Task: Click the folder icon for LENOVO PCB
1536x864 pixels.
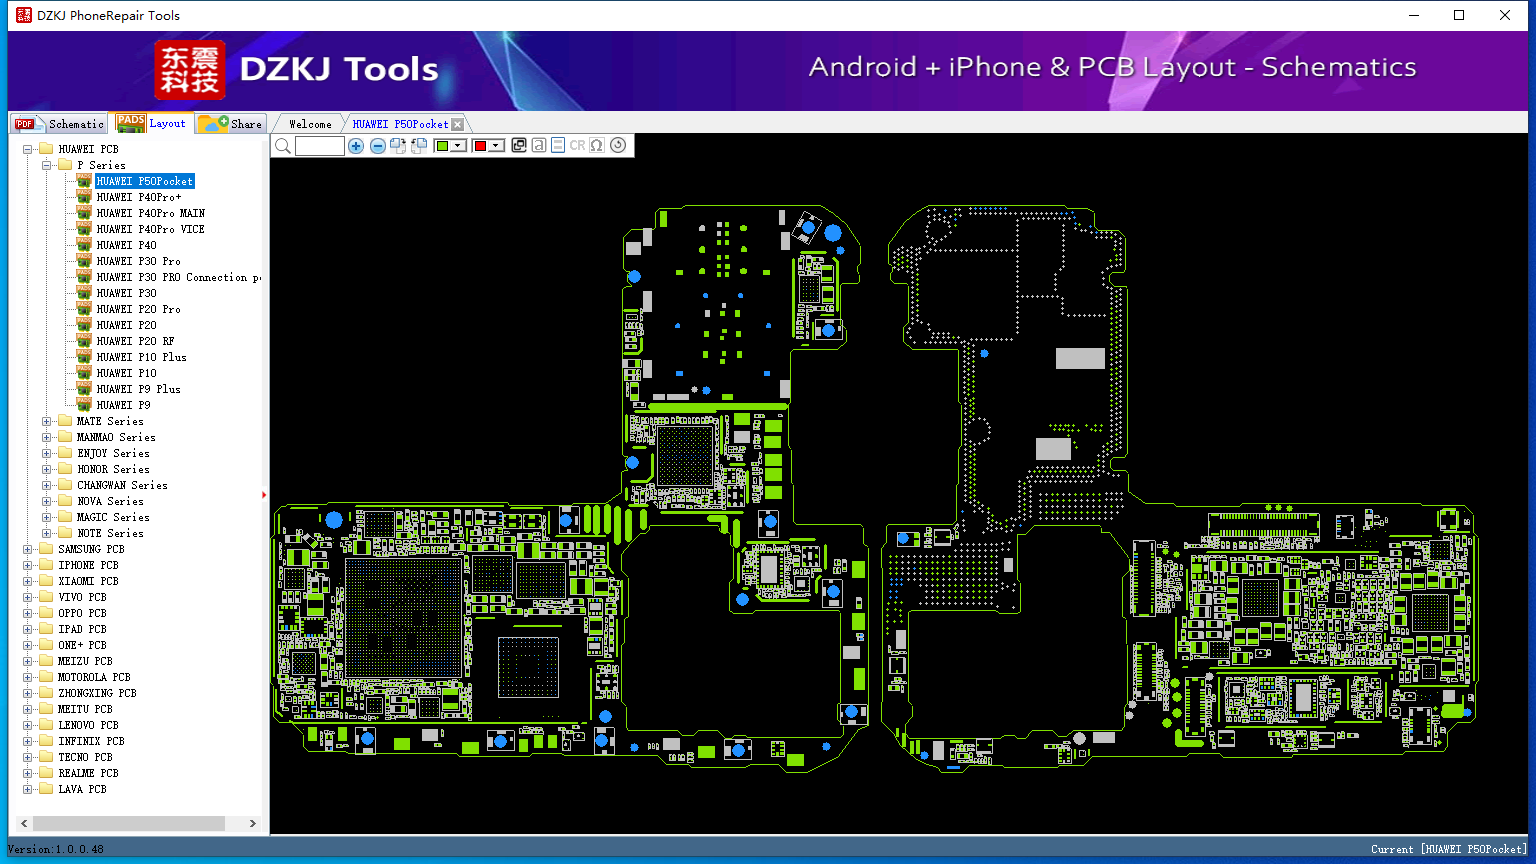Action: (x=46, y=725)
